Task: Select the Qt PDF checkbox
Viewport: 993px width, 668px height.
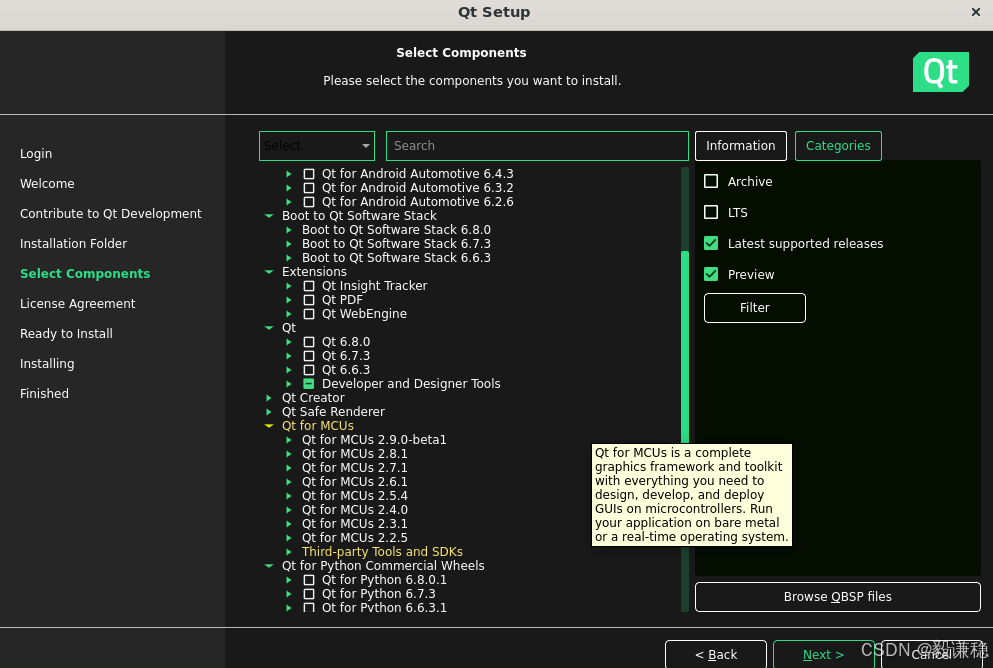Action: click(309, 299)
